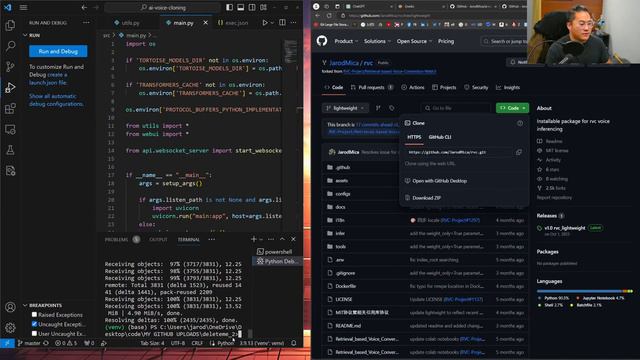The image size is (640, 360).
Task: Open the Remote Explorer icon in activity bar
Action: 10,129
